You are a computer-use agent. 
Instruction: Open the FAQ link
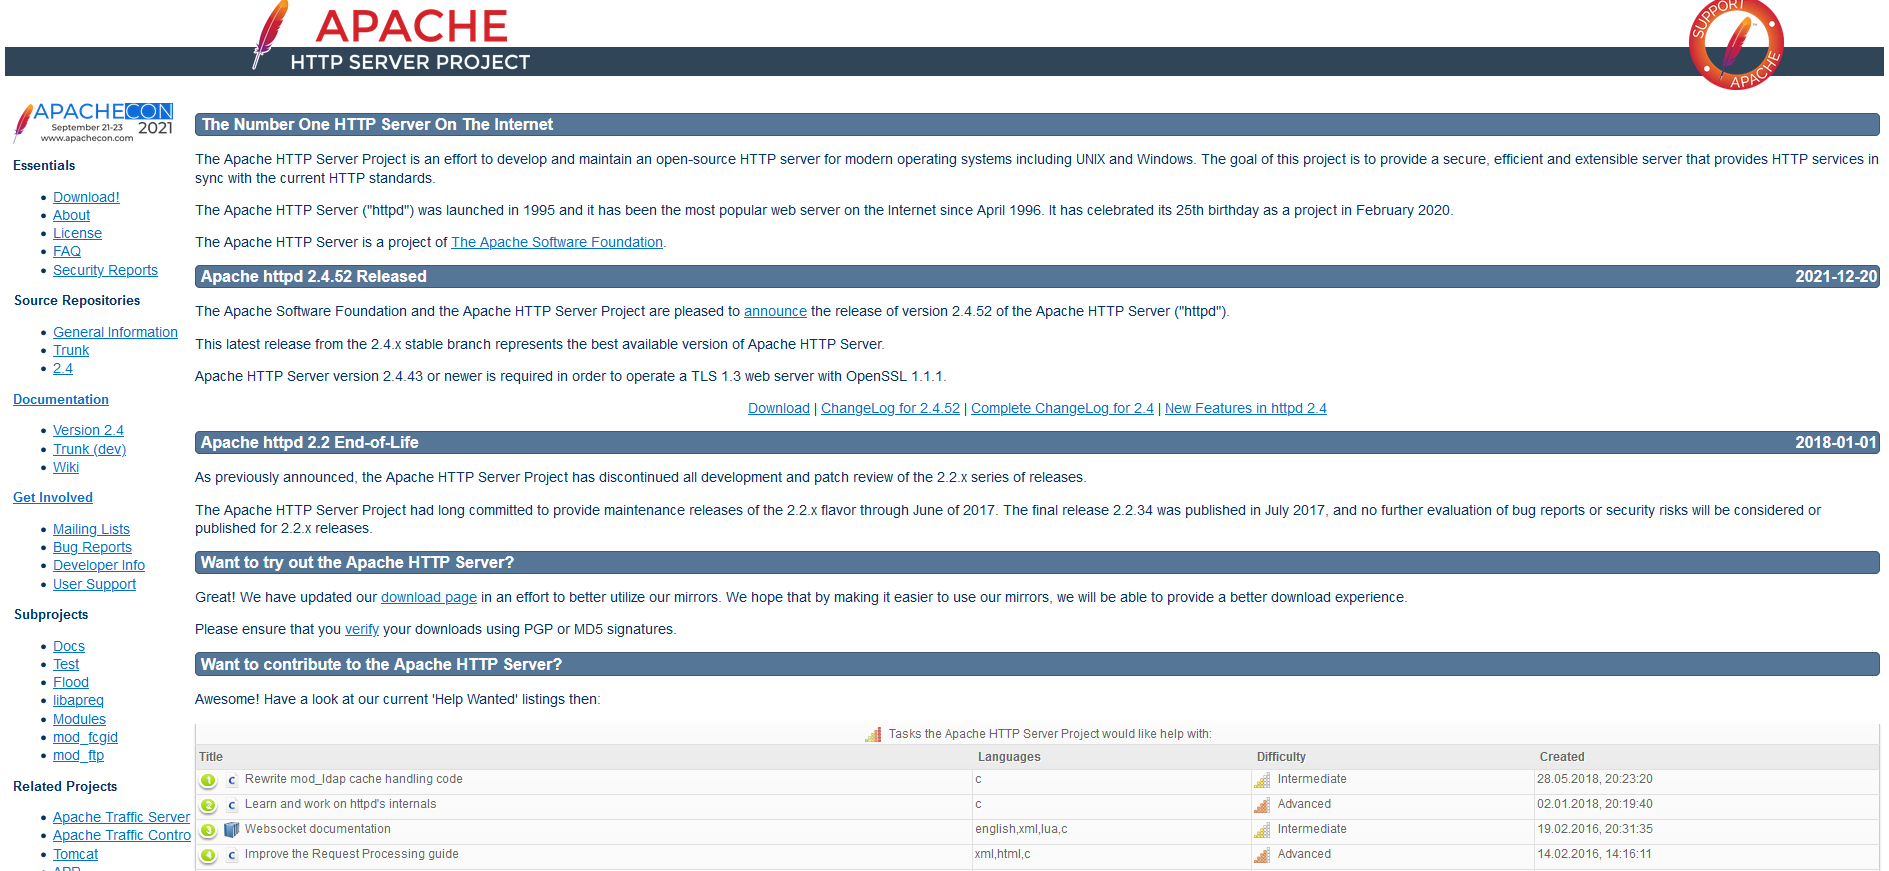point(67,251)
